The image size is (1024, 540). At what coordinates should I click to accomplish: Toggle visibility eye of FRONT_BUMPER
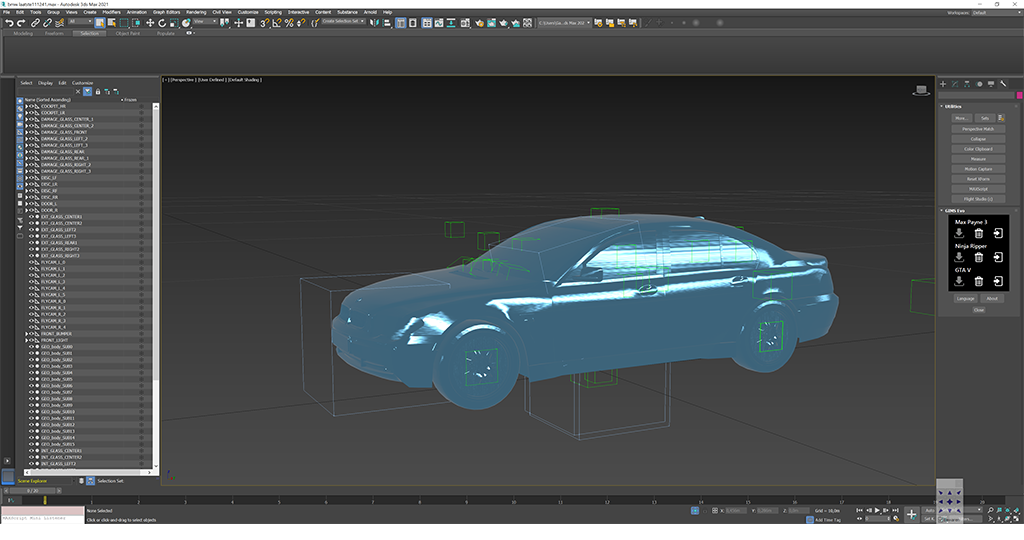pos(31,334)
